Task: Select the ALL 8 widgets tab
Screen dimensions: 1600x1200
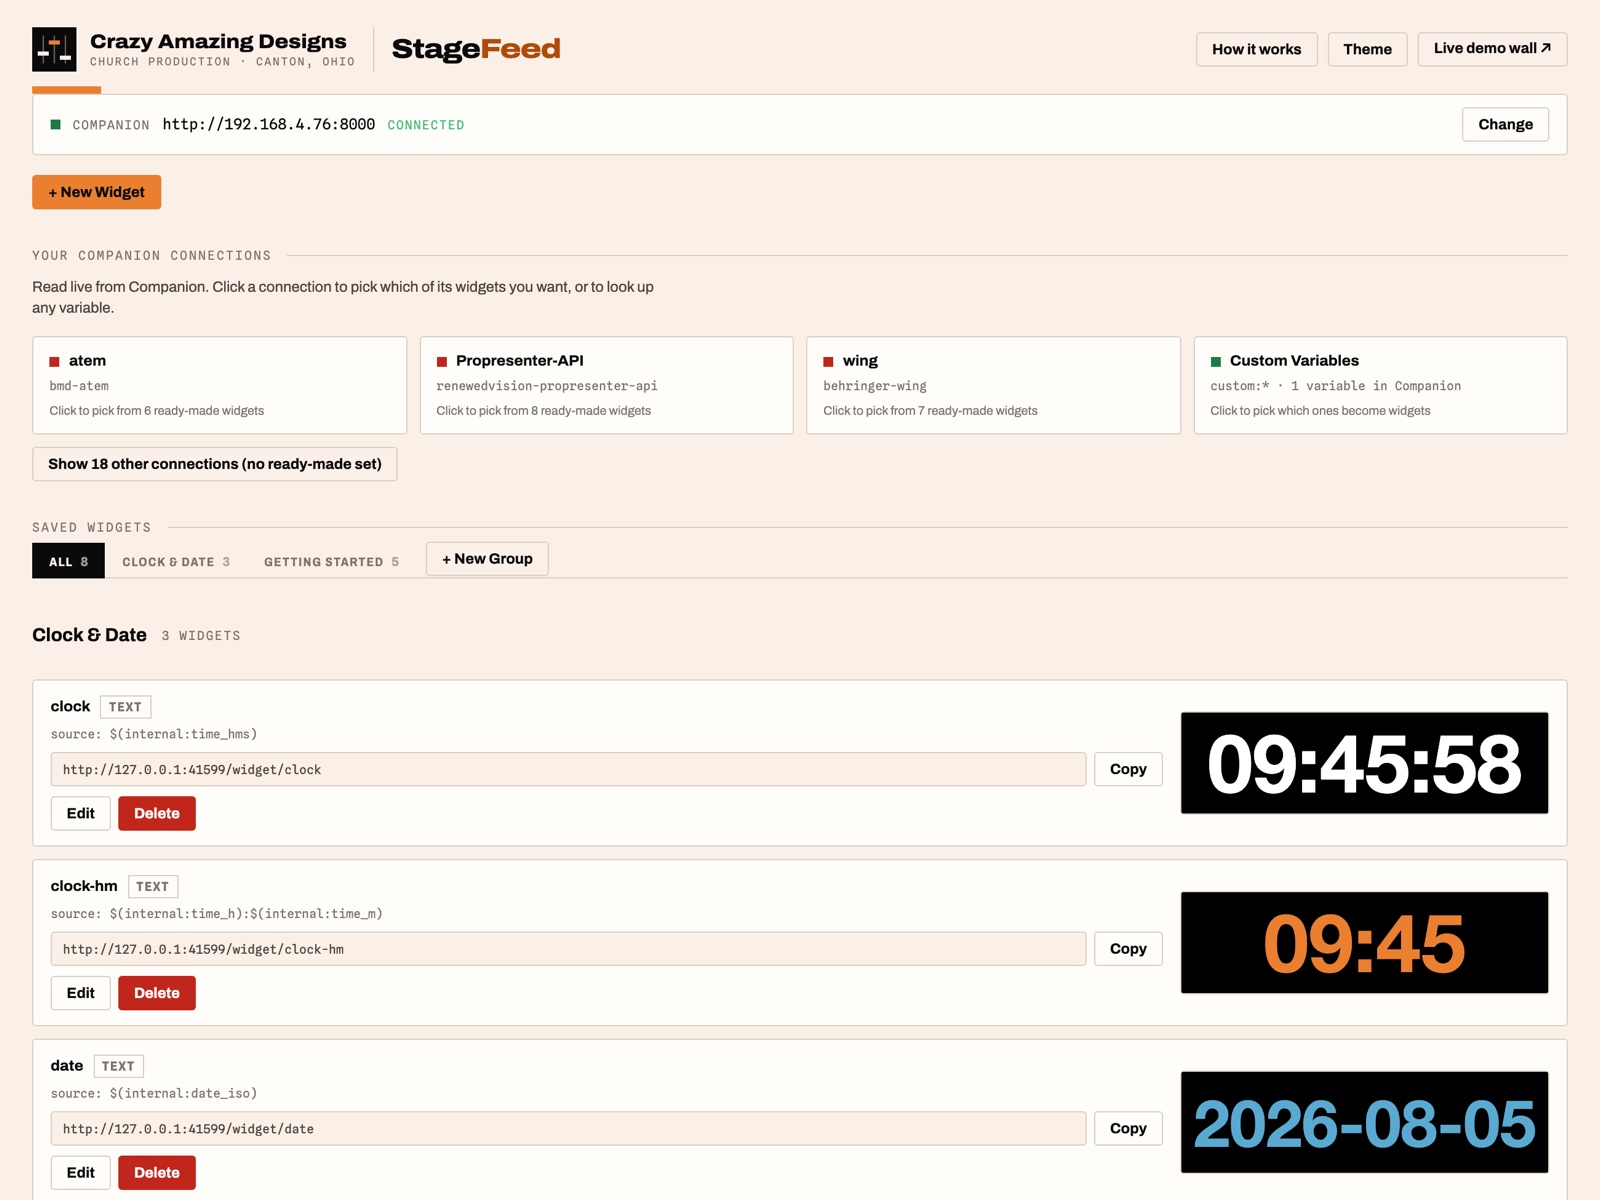Action: pyautogui.click(x=68, y=561)
